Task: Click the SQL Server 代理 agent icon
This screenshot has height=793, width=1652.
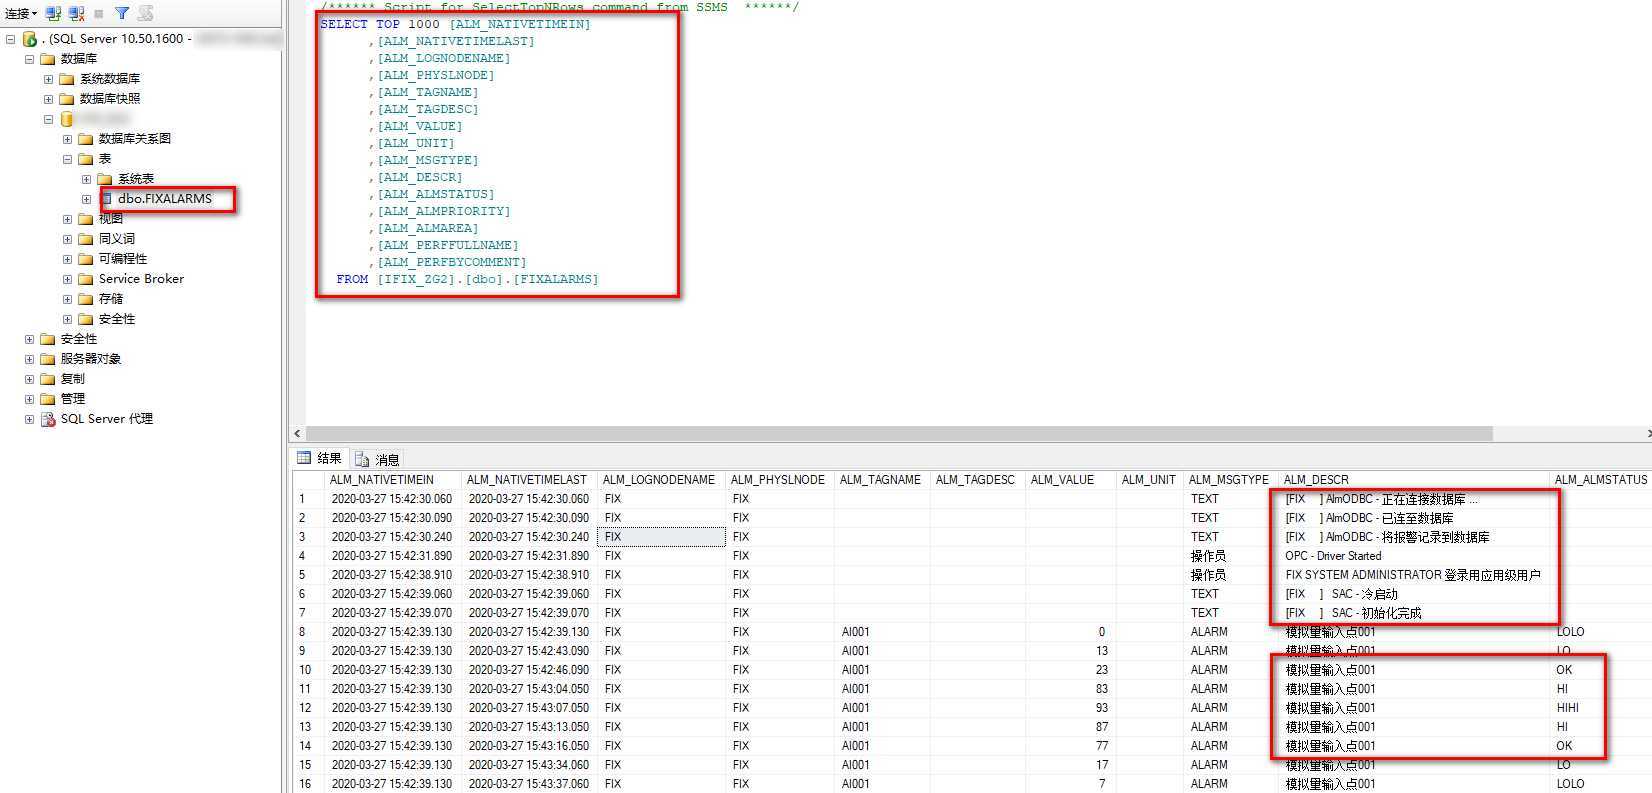Action: [x=48, y=419]
